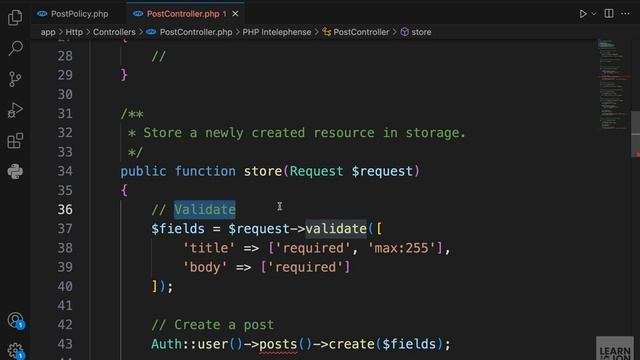Open the editor More Actions menu
Viewport: 640px width, 360px height.
tap(625, 13)
